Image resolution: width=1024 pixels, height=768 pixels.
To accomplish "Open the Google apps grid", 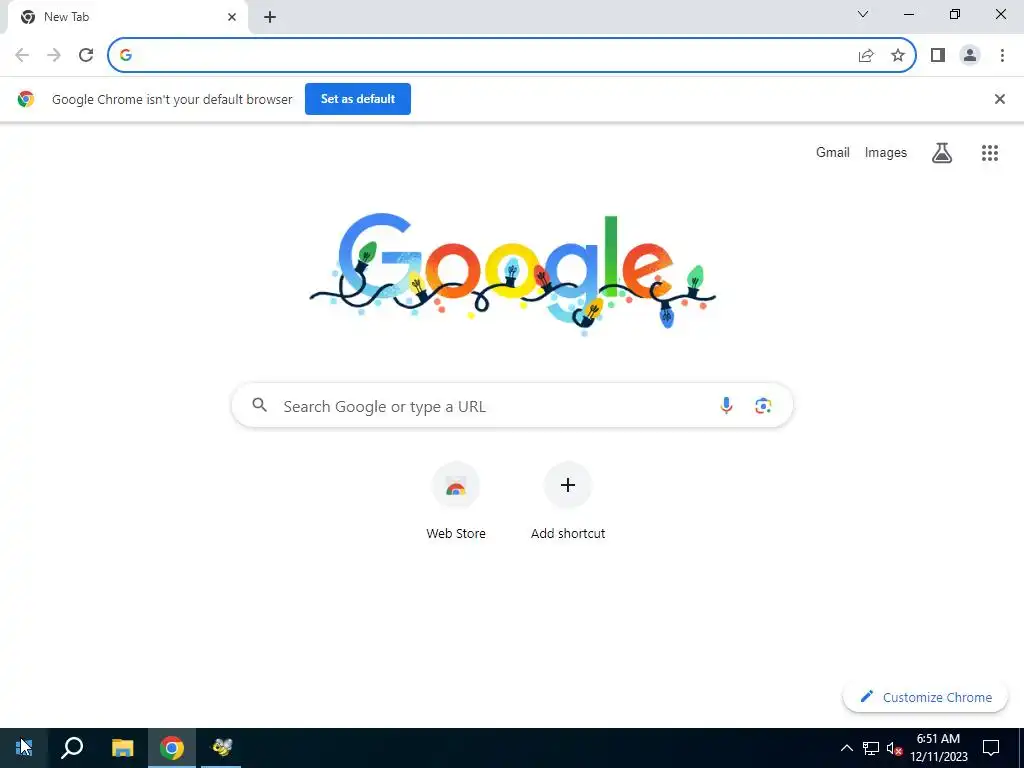I will (x=990, y=153).
